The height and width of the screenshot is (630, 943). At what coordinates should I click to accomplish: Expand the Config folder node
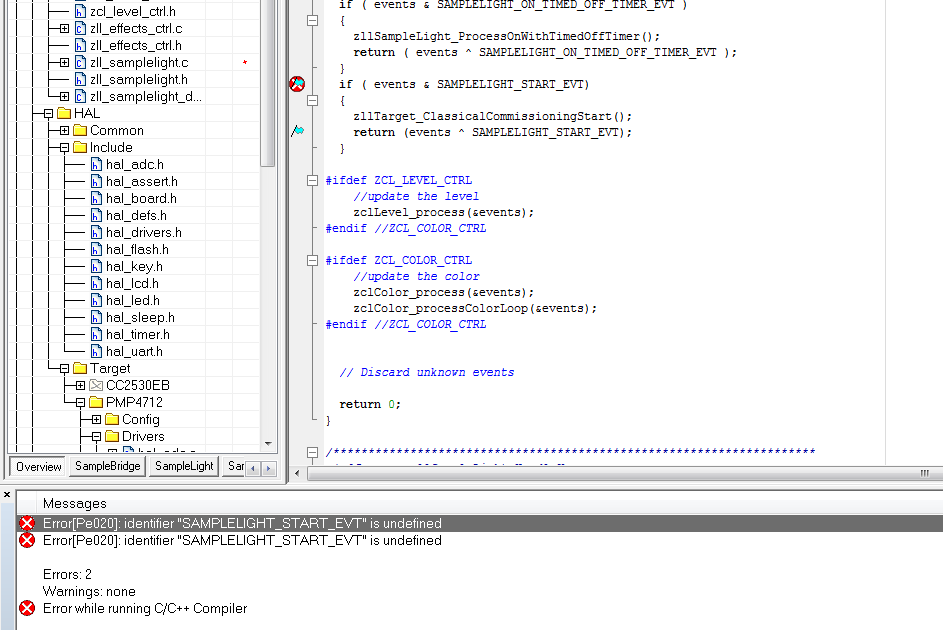(x=96, y=420)
